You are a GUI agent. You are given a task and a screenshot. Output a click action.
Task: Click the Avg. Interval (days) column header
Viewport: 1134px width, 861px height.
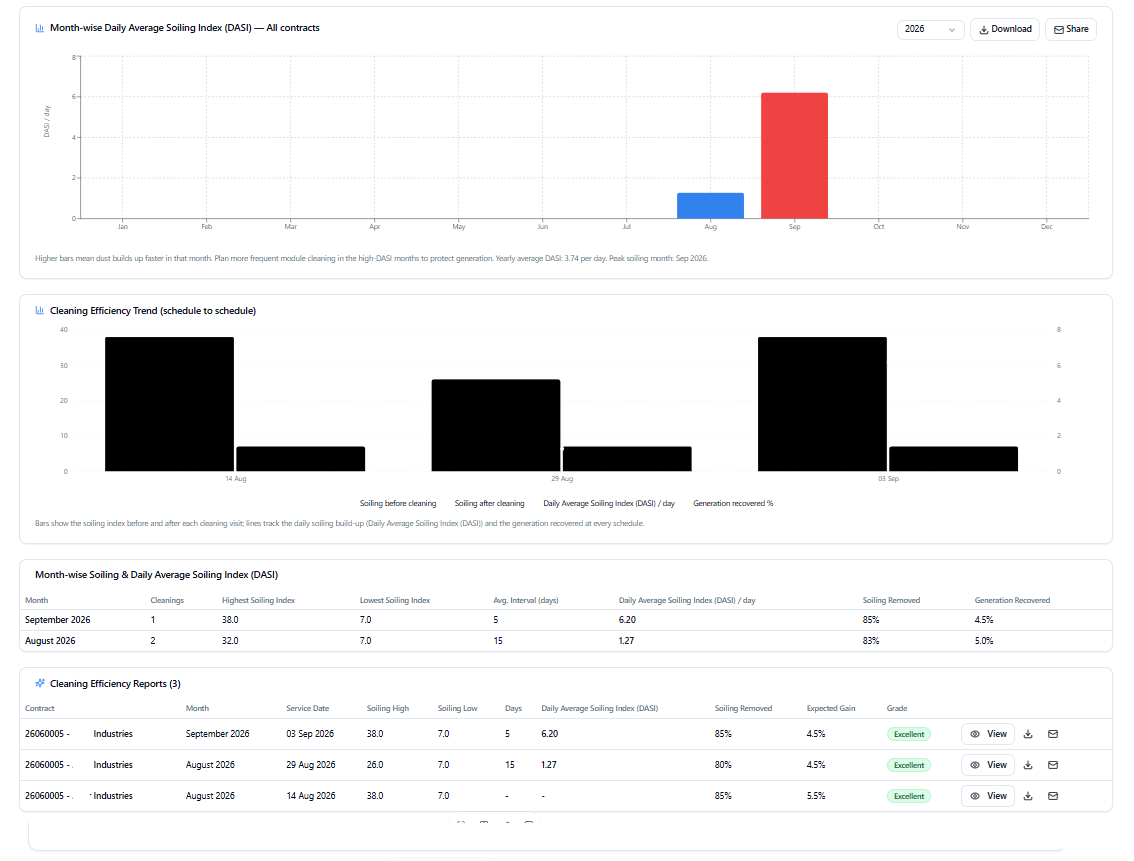point(526,600)
